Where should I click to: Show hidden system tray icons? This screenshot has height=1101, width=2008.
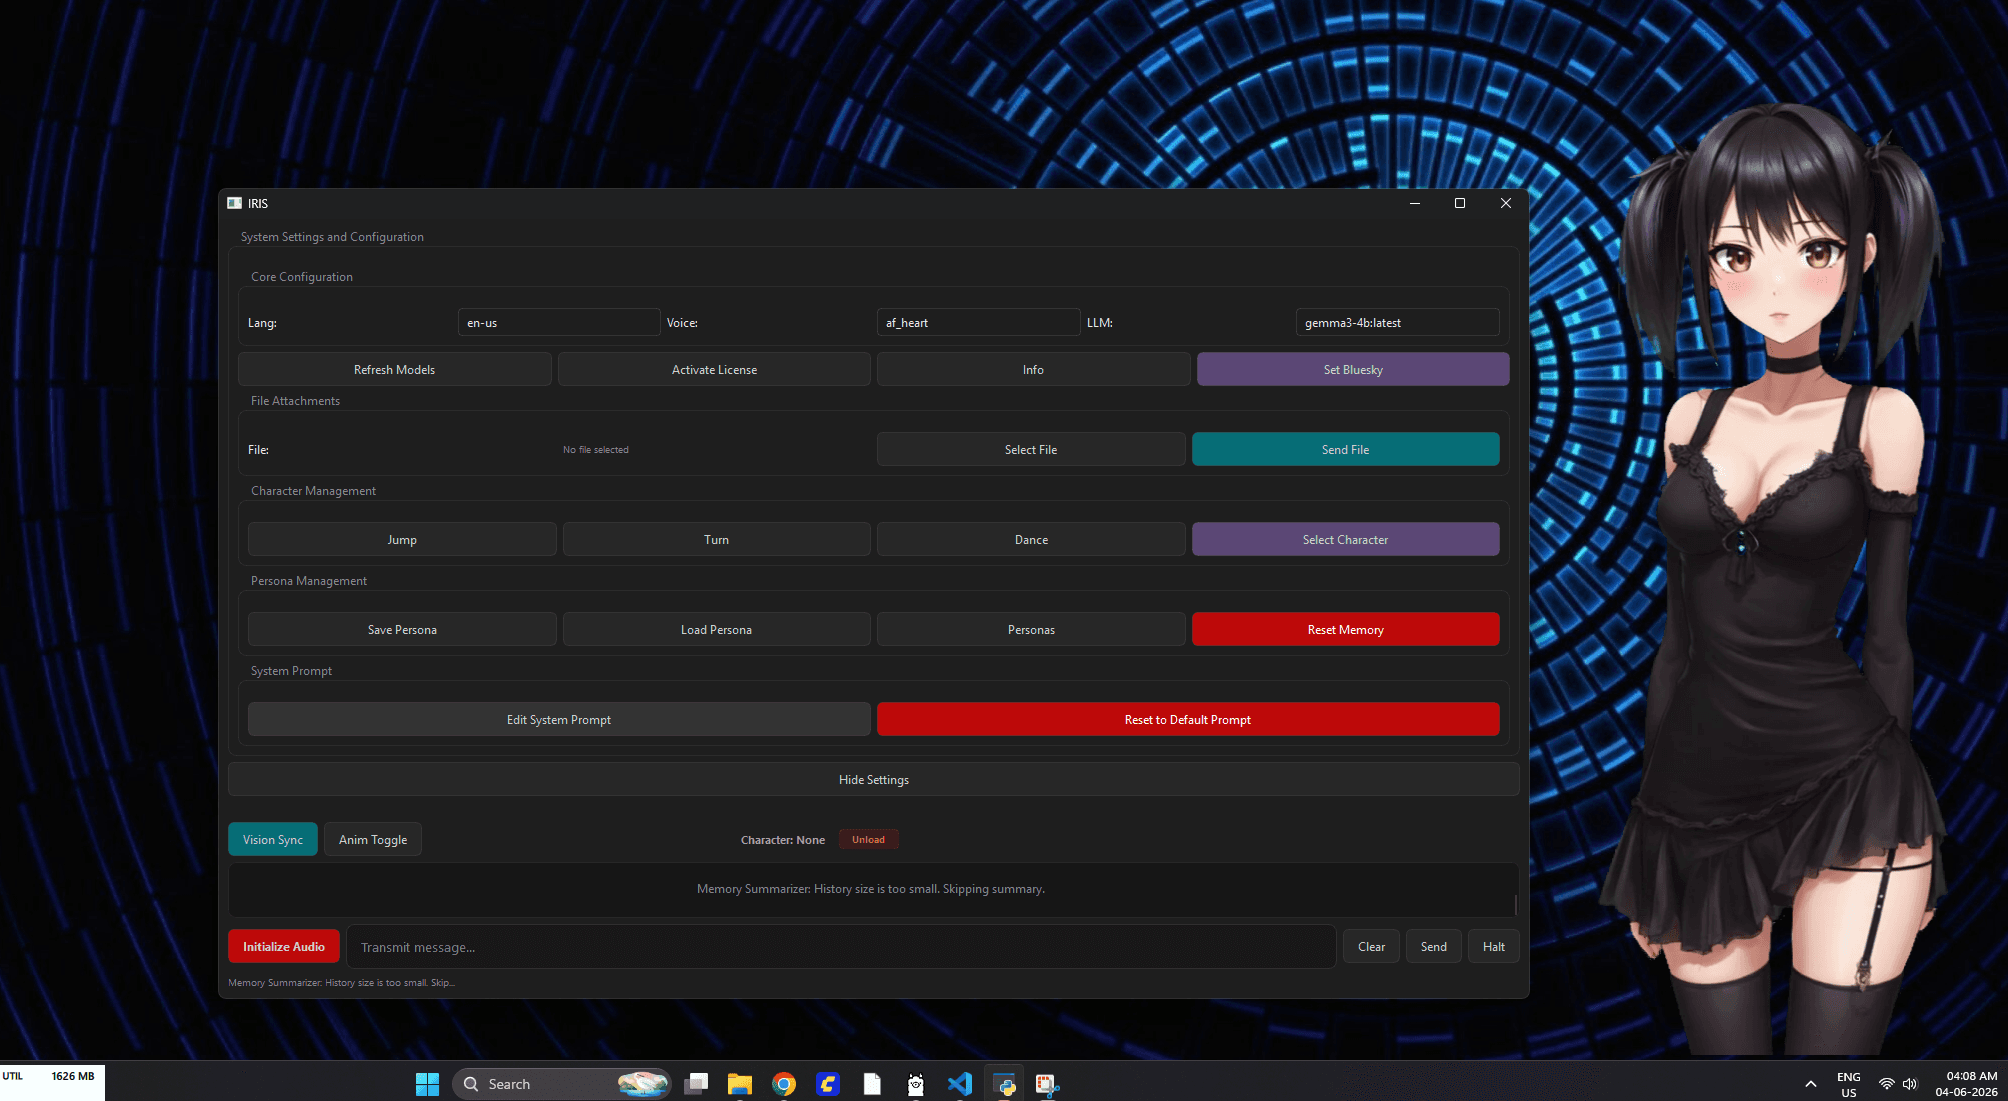(x=1811, y=1084)
